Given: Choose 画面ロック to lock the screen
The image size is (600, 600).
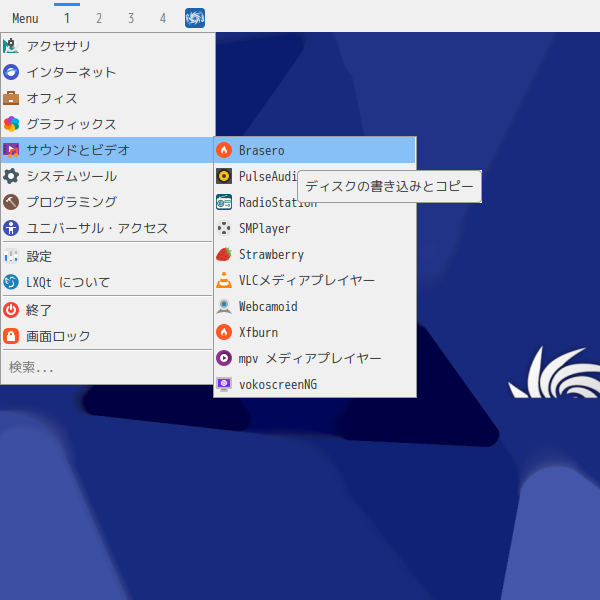Looking at the screenshot, I should [x=107, y=336].
